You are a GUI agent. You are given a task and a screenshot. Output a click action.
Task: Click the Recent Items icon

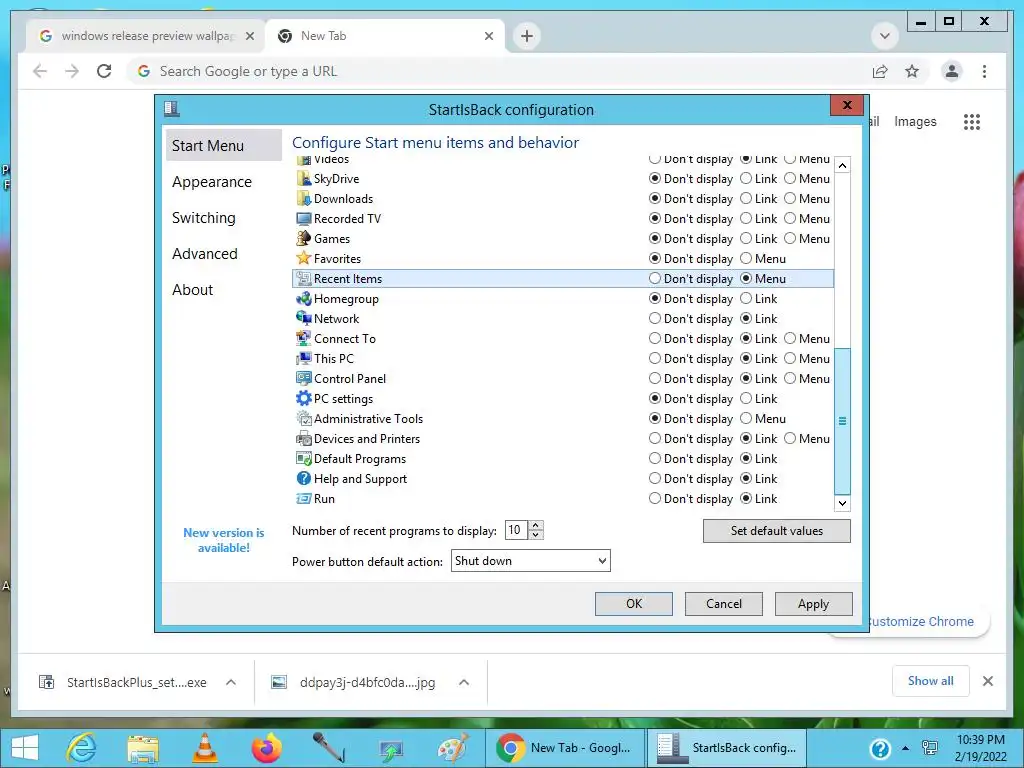click(304, 279)
